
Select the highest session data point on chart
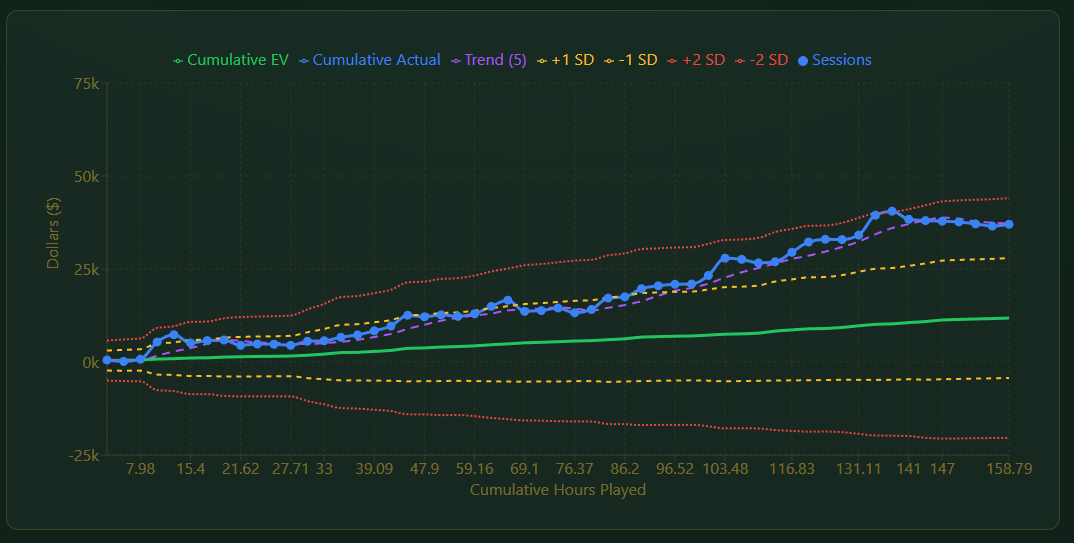[x=891, y=211]
